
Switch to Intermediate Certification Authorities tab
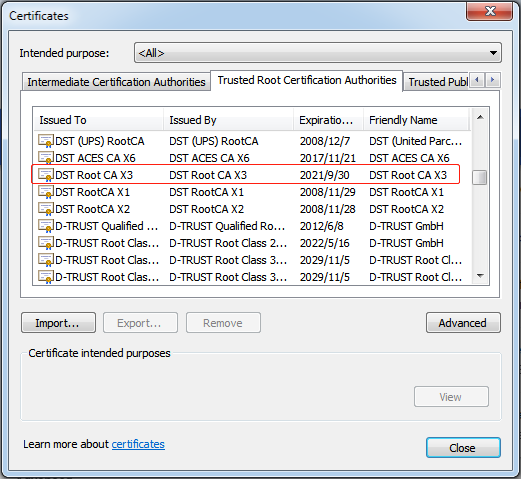(116, 82)
